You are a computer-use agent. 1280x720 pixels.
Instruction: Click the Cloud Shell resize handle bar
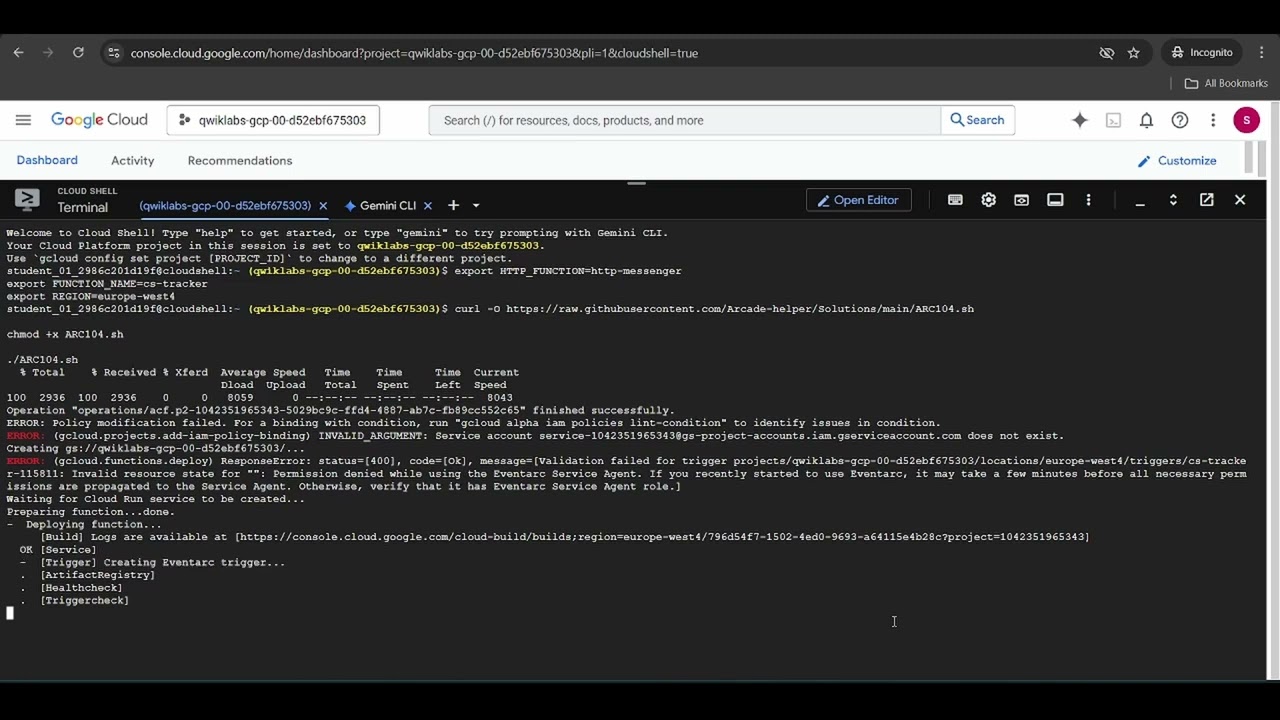[x=636, y=184]
